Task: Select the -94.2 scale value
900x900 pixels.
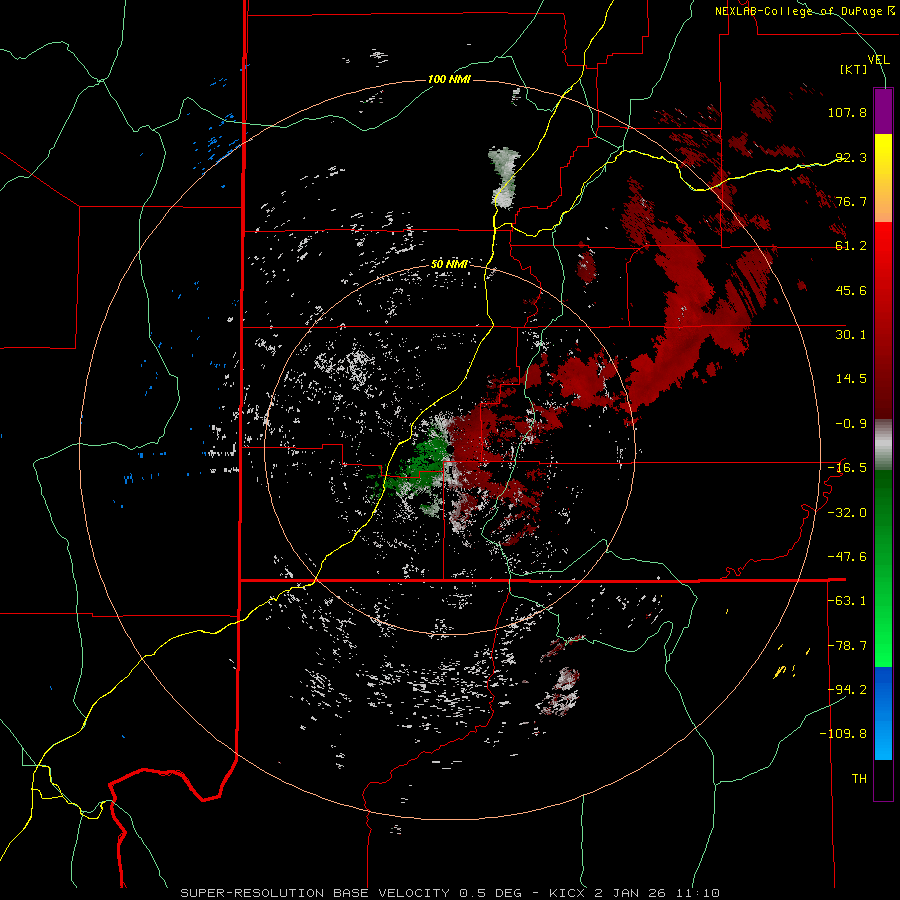Action: pyautogui.click(x=847, y=689)
